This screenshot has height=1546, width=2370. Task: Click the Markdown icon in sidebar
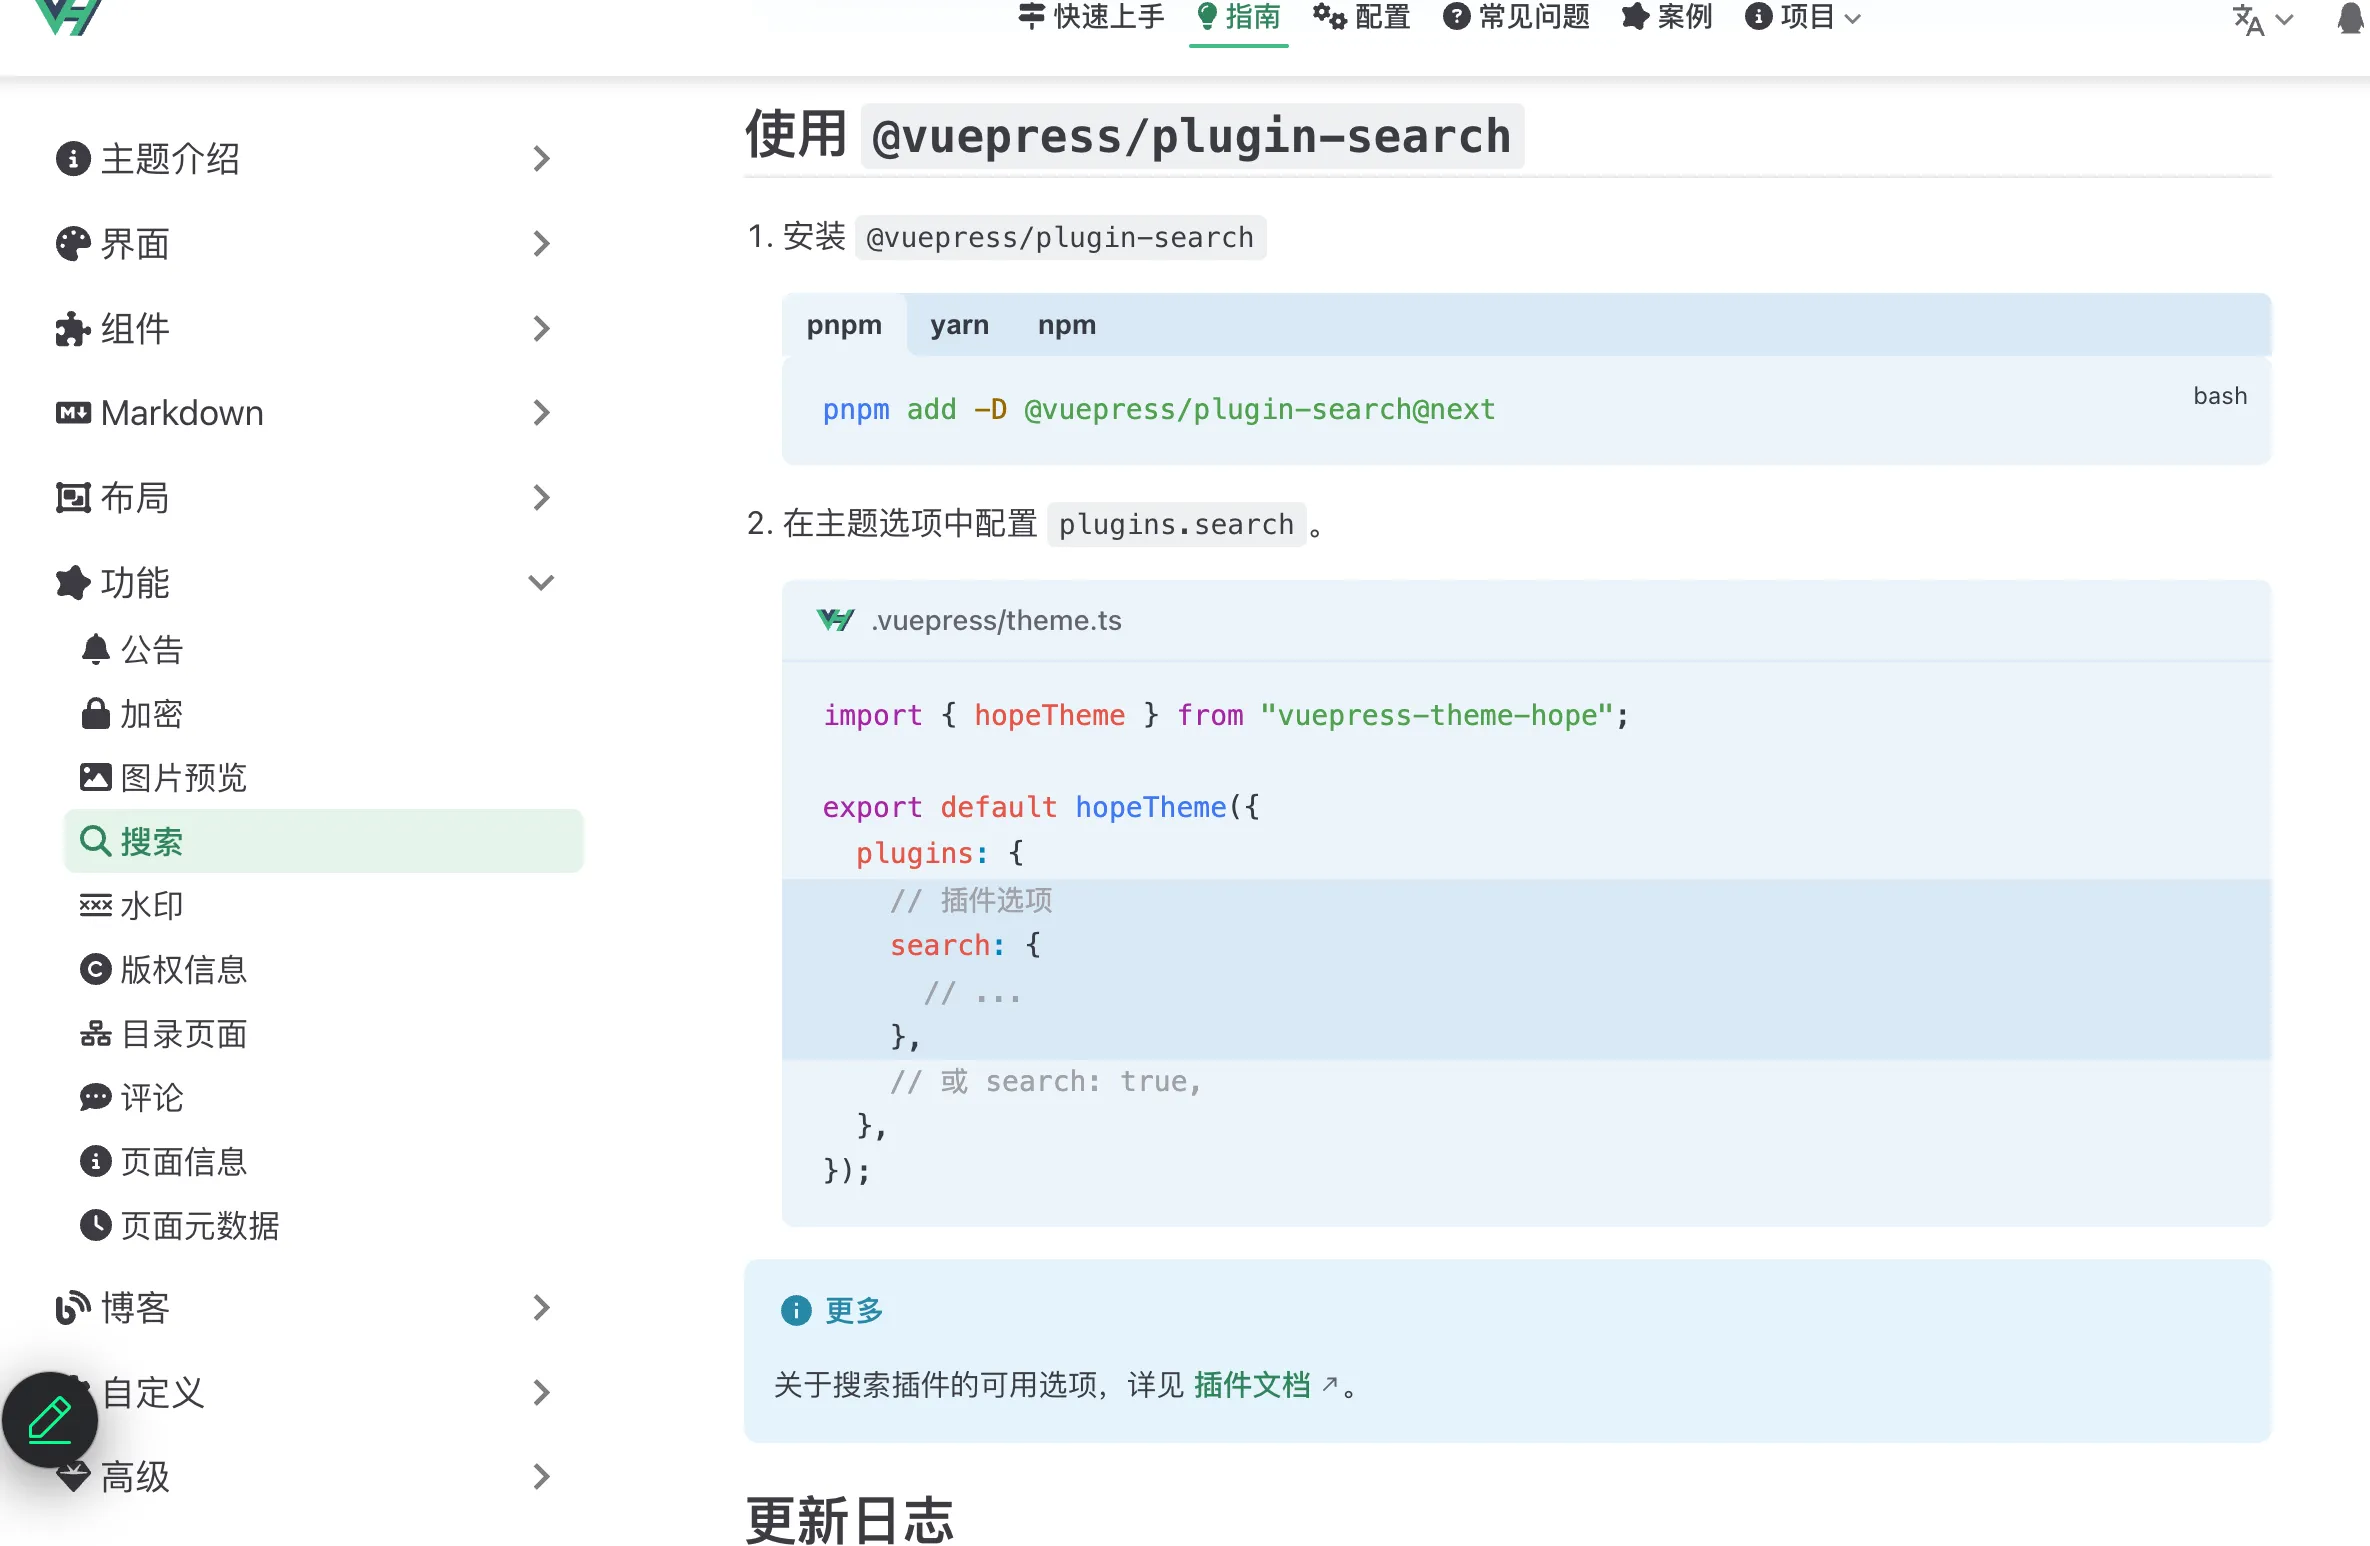click(x=73, y=413)
